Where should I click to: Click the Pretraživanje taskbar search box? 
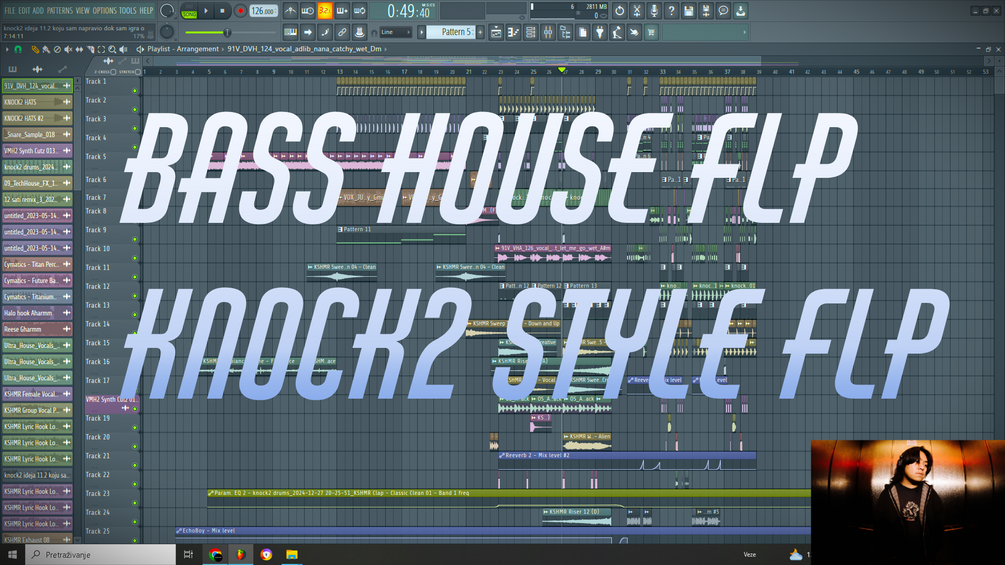pos(100,555)
